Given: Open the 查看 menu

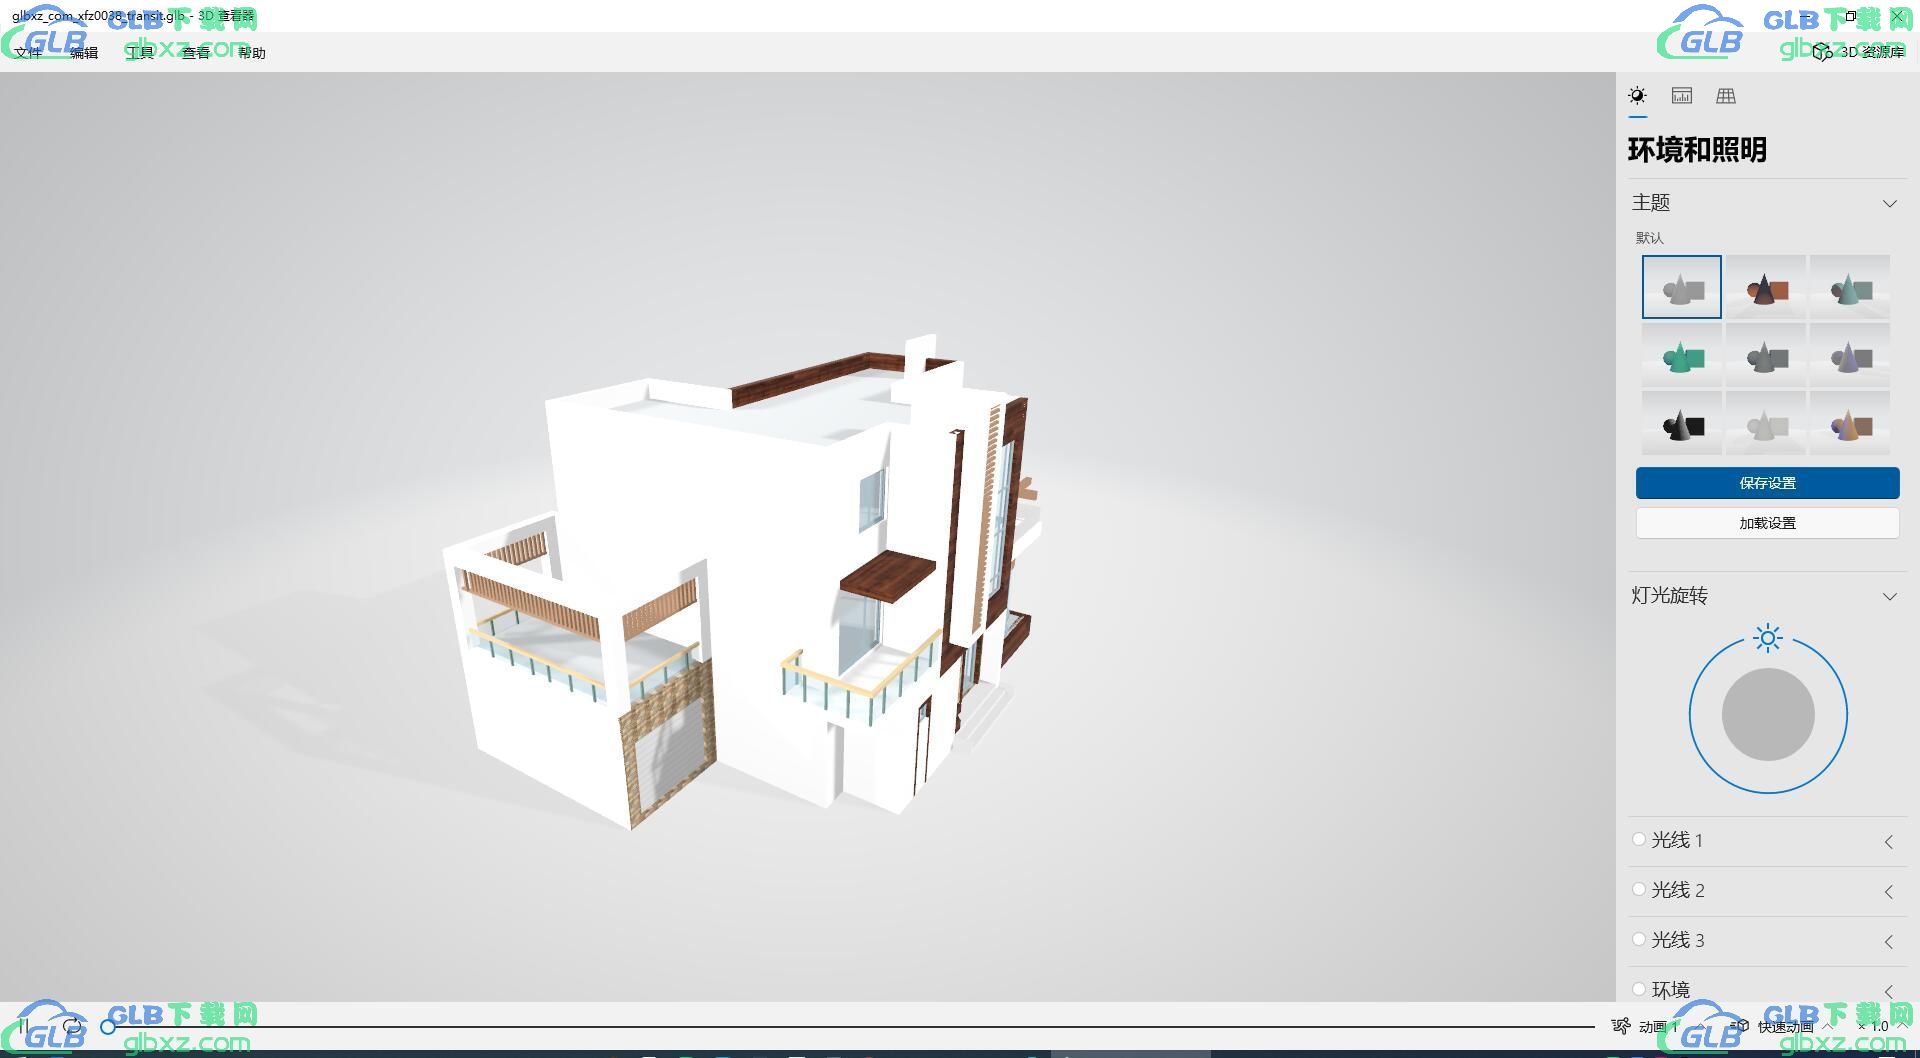Looking at the screenshot, I should click(196, 53).
